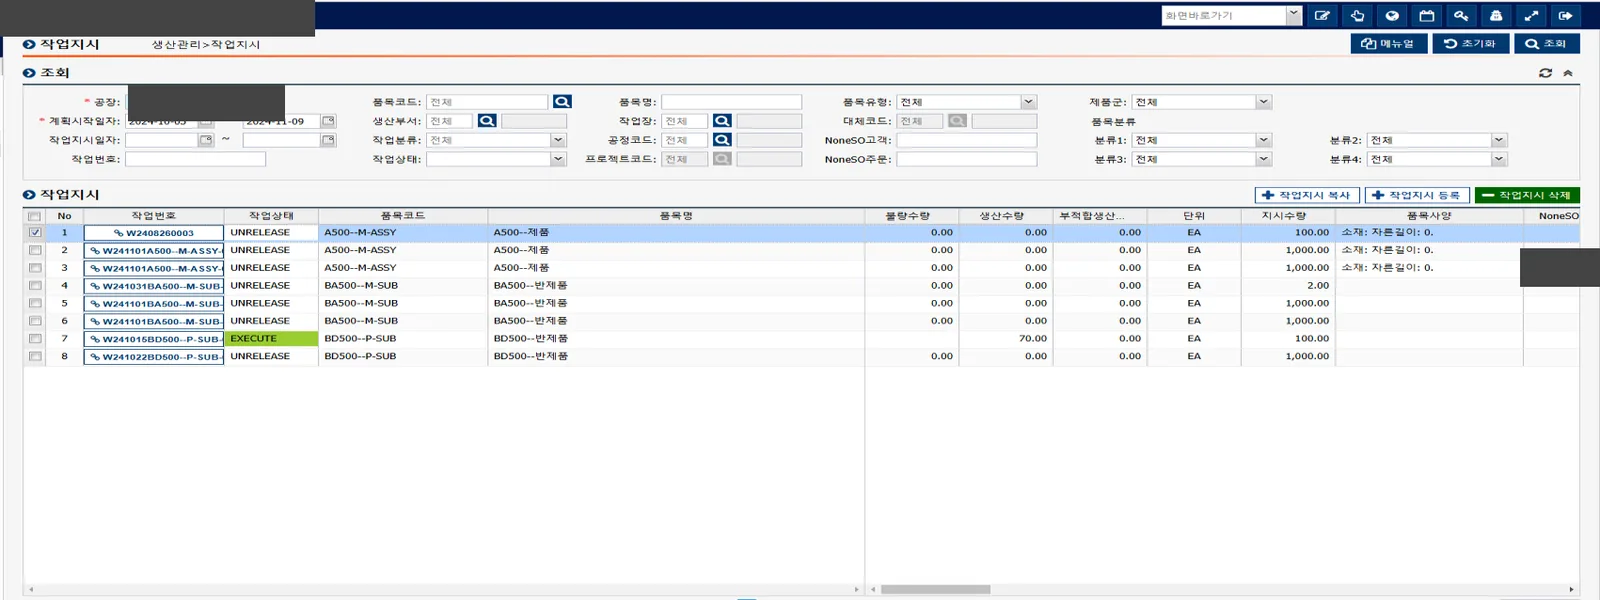Check the checkbox for row 7
This screenshot has height=600, width=1600.
(35, 339)
